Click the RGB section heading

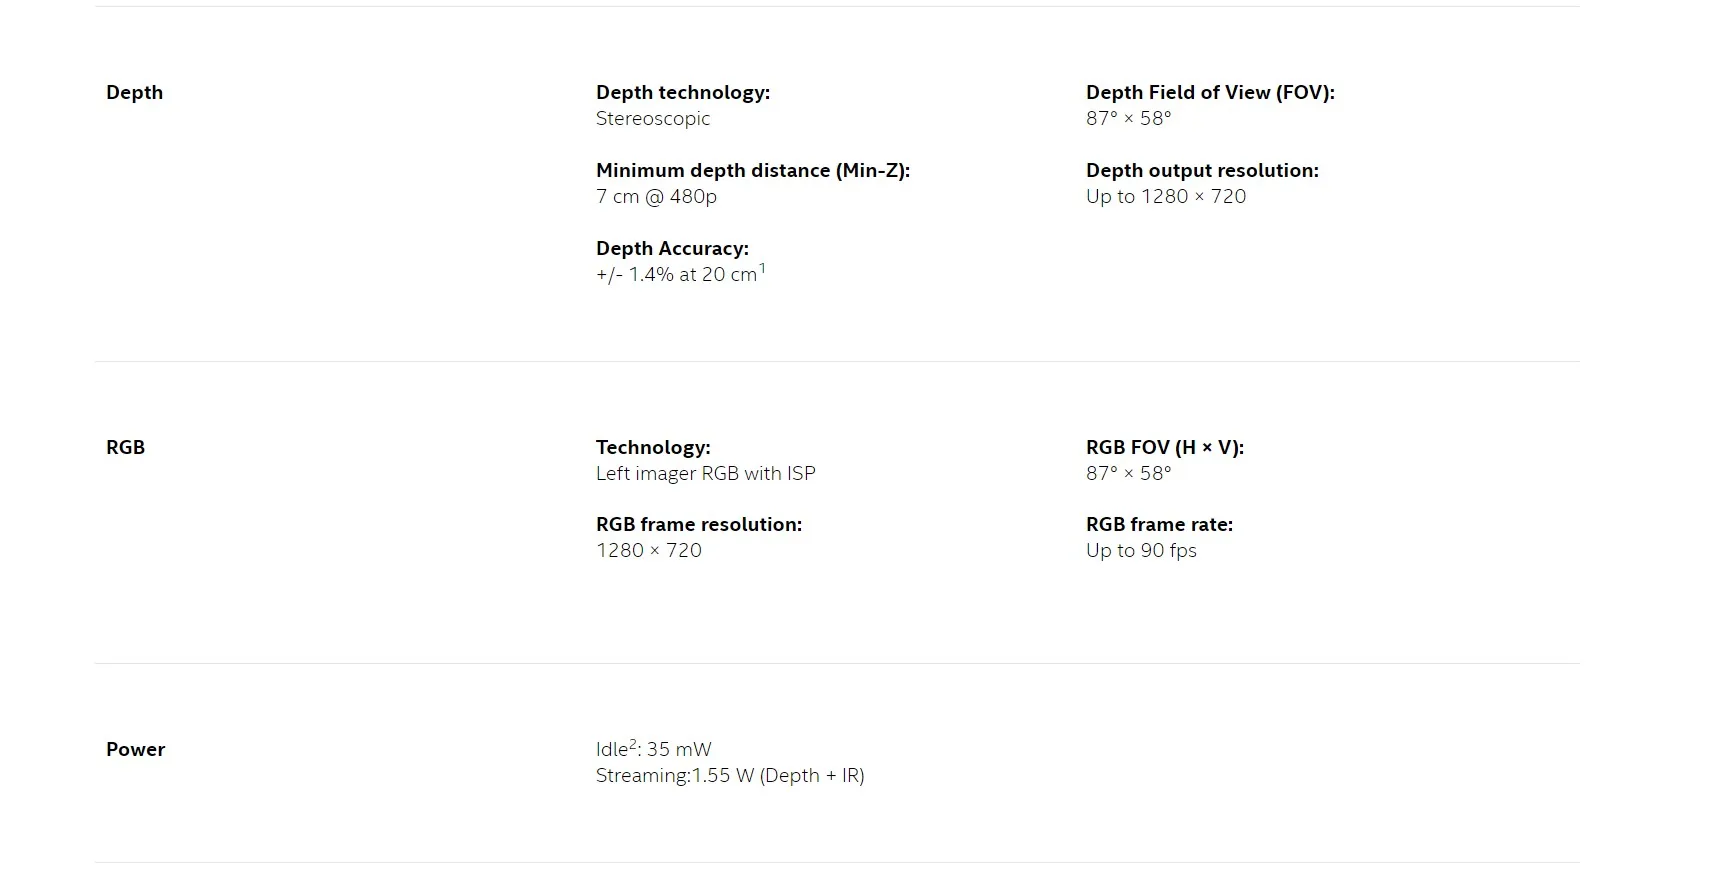click(x=125, y=447)
